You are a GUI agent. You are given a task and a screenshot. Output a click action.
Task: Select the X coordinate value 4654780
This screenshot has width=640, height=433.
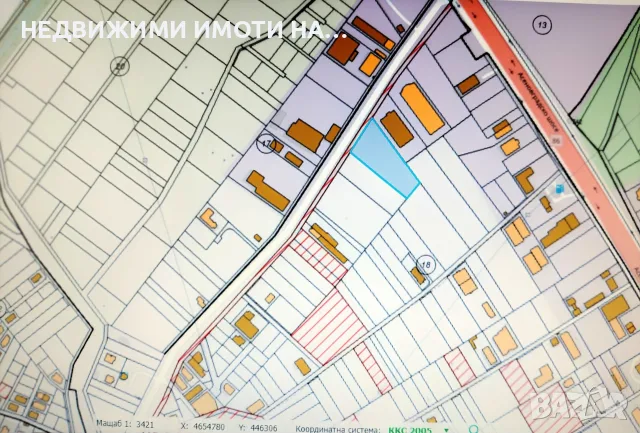[209, 427]
